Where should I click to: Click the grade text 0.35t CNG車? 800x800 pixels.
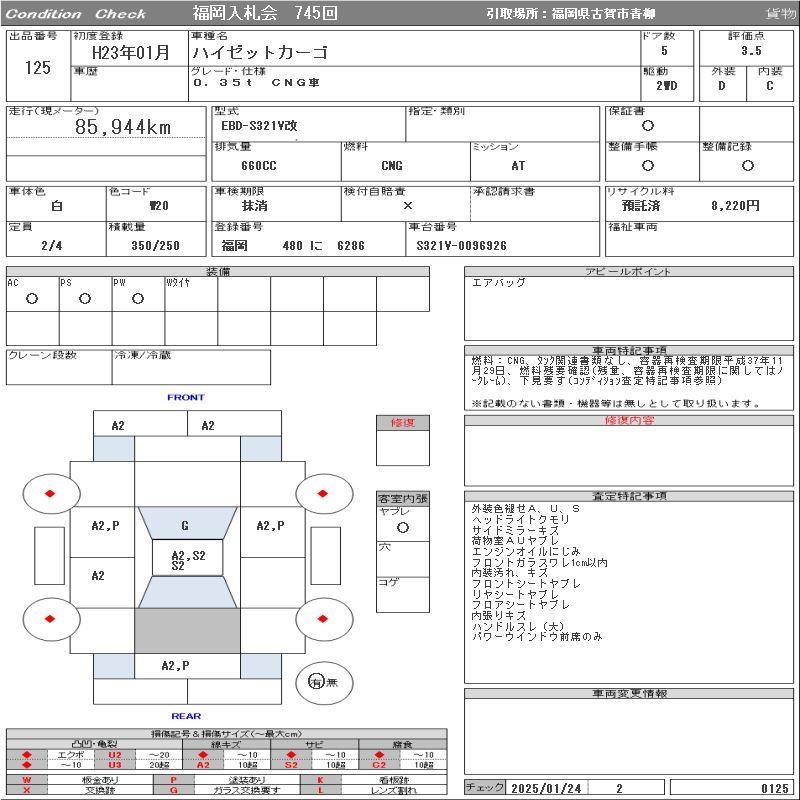(x=256, y=82)
